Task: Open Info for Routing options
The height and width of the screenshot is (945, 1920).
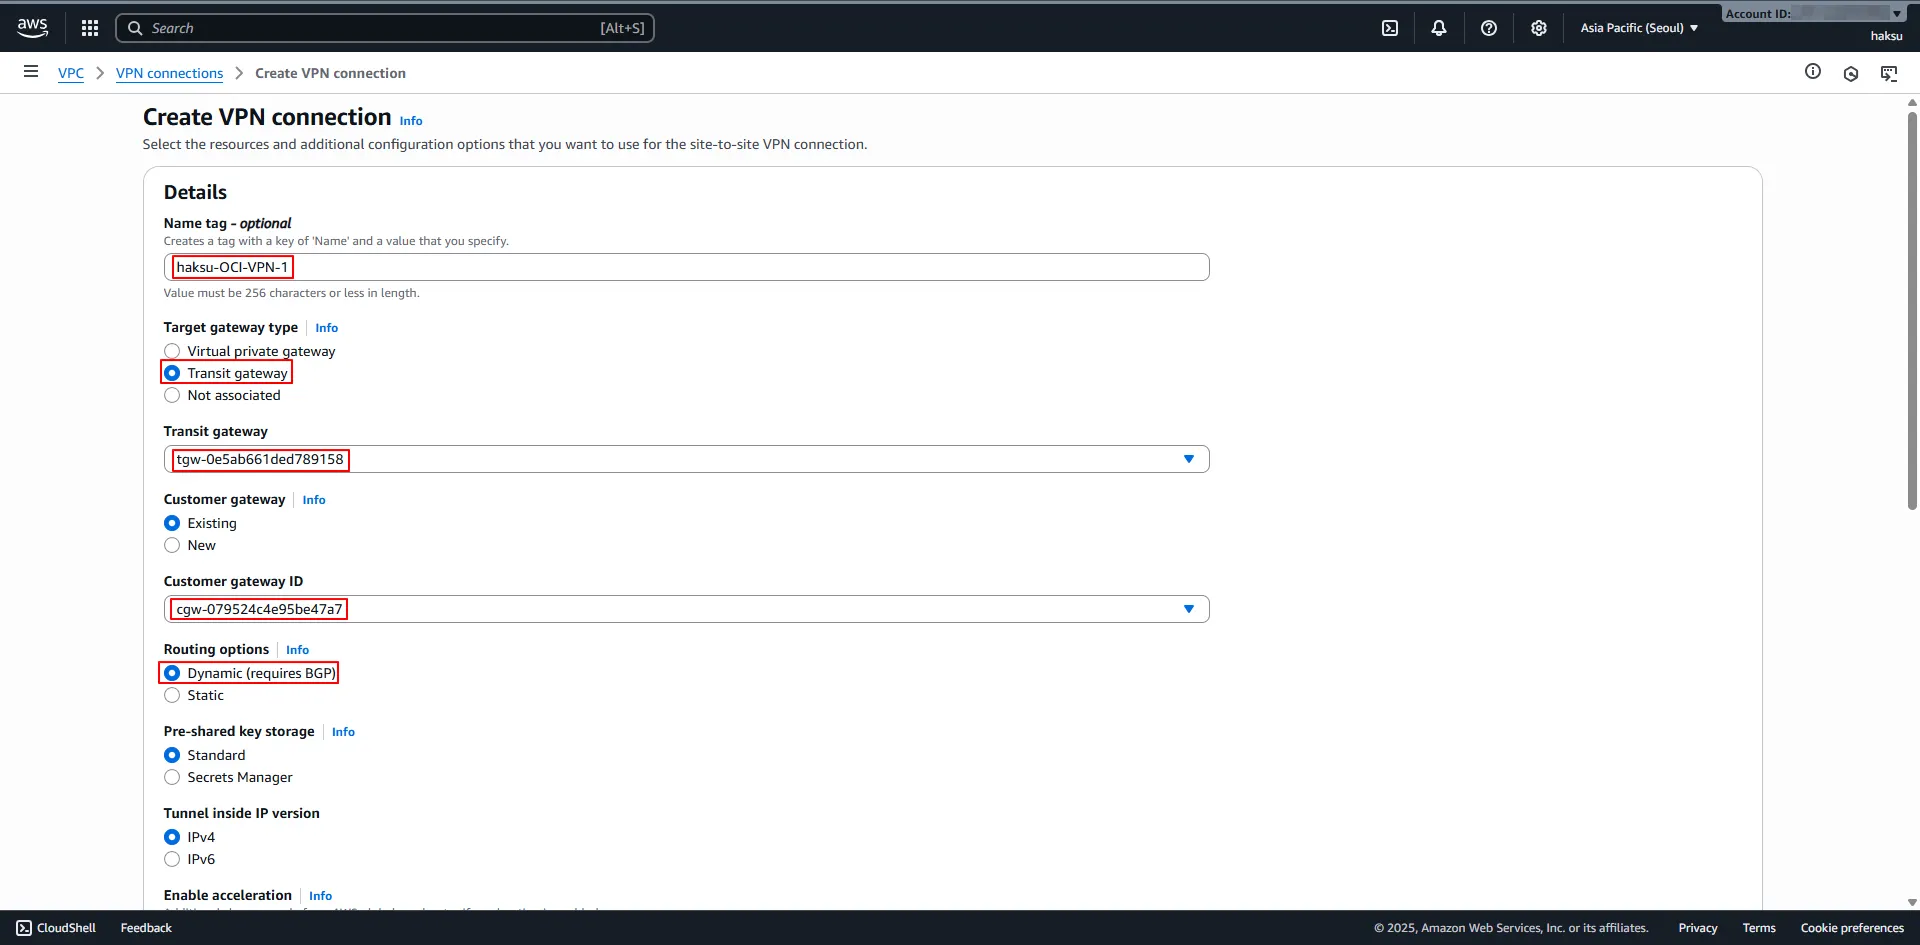Action: [297, 650]
